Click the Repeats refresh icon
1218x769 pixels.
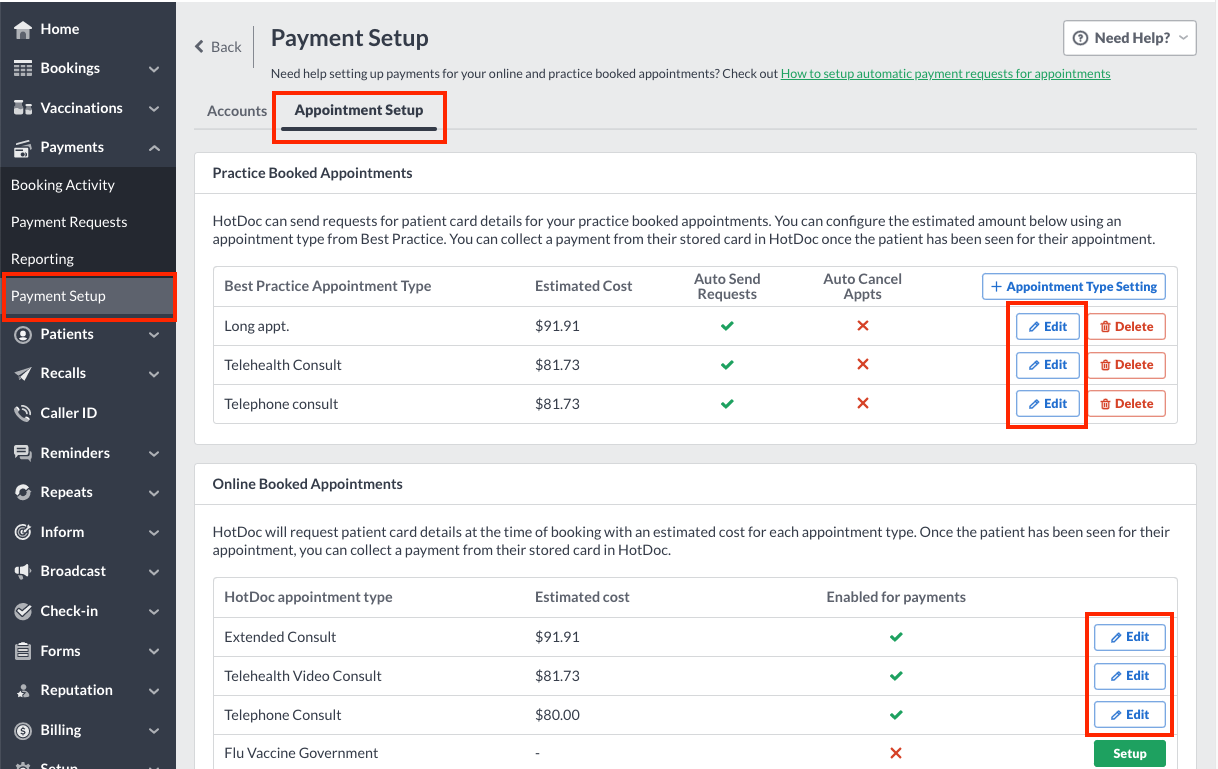point(23,492)
